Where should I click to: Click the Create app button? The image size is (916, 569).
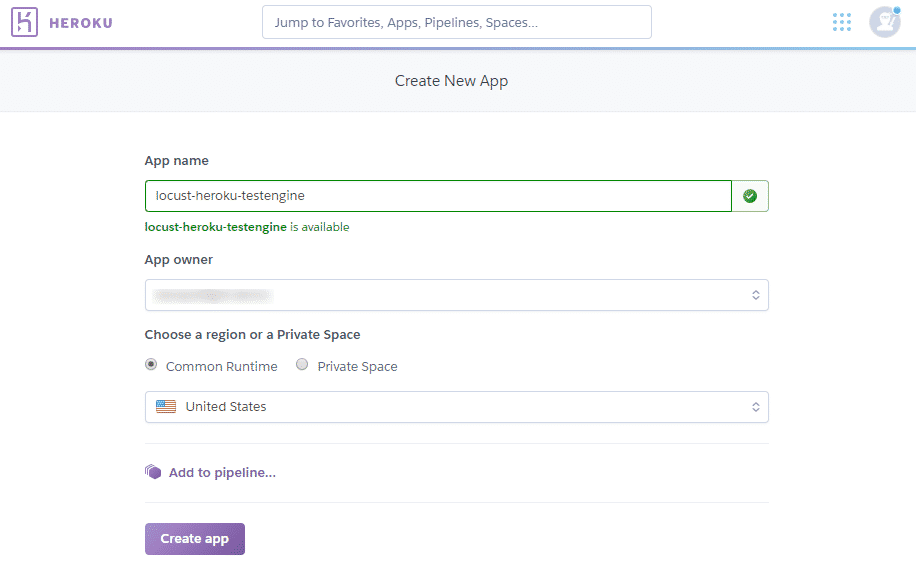[x=195, y=539]
